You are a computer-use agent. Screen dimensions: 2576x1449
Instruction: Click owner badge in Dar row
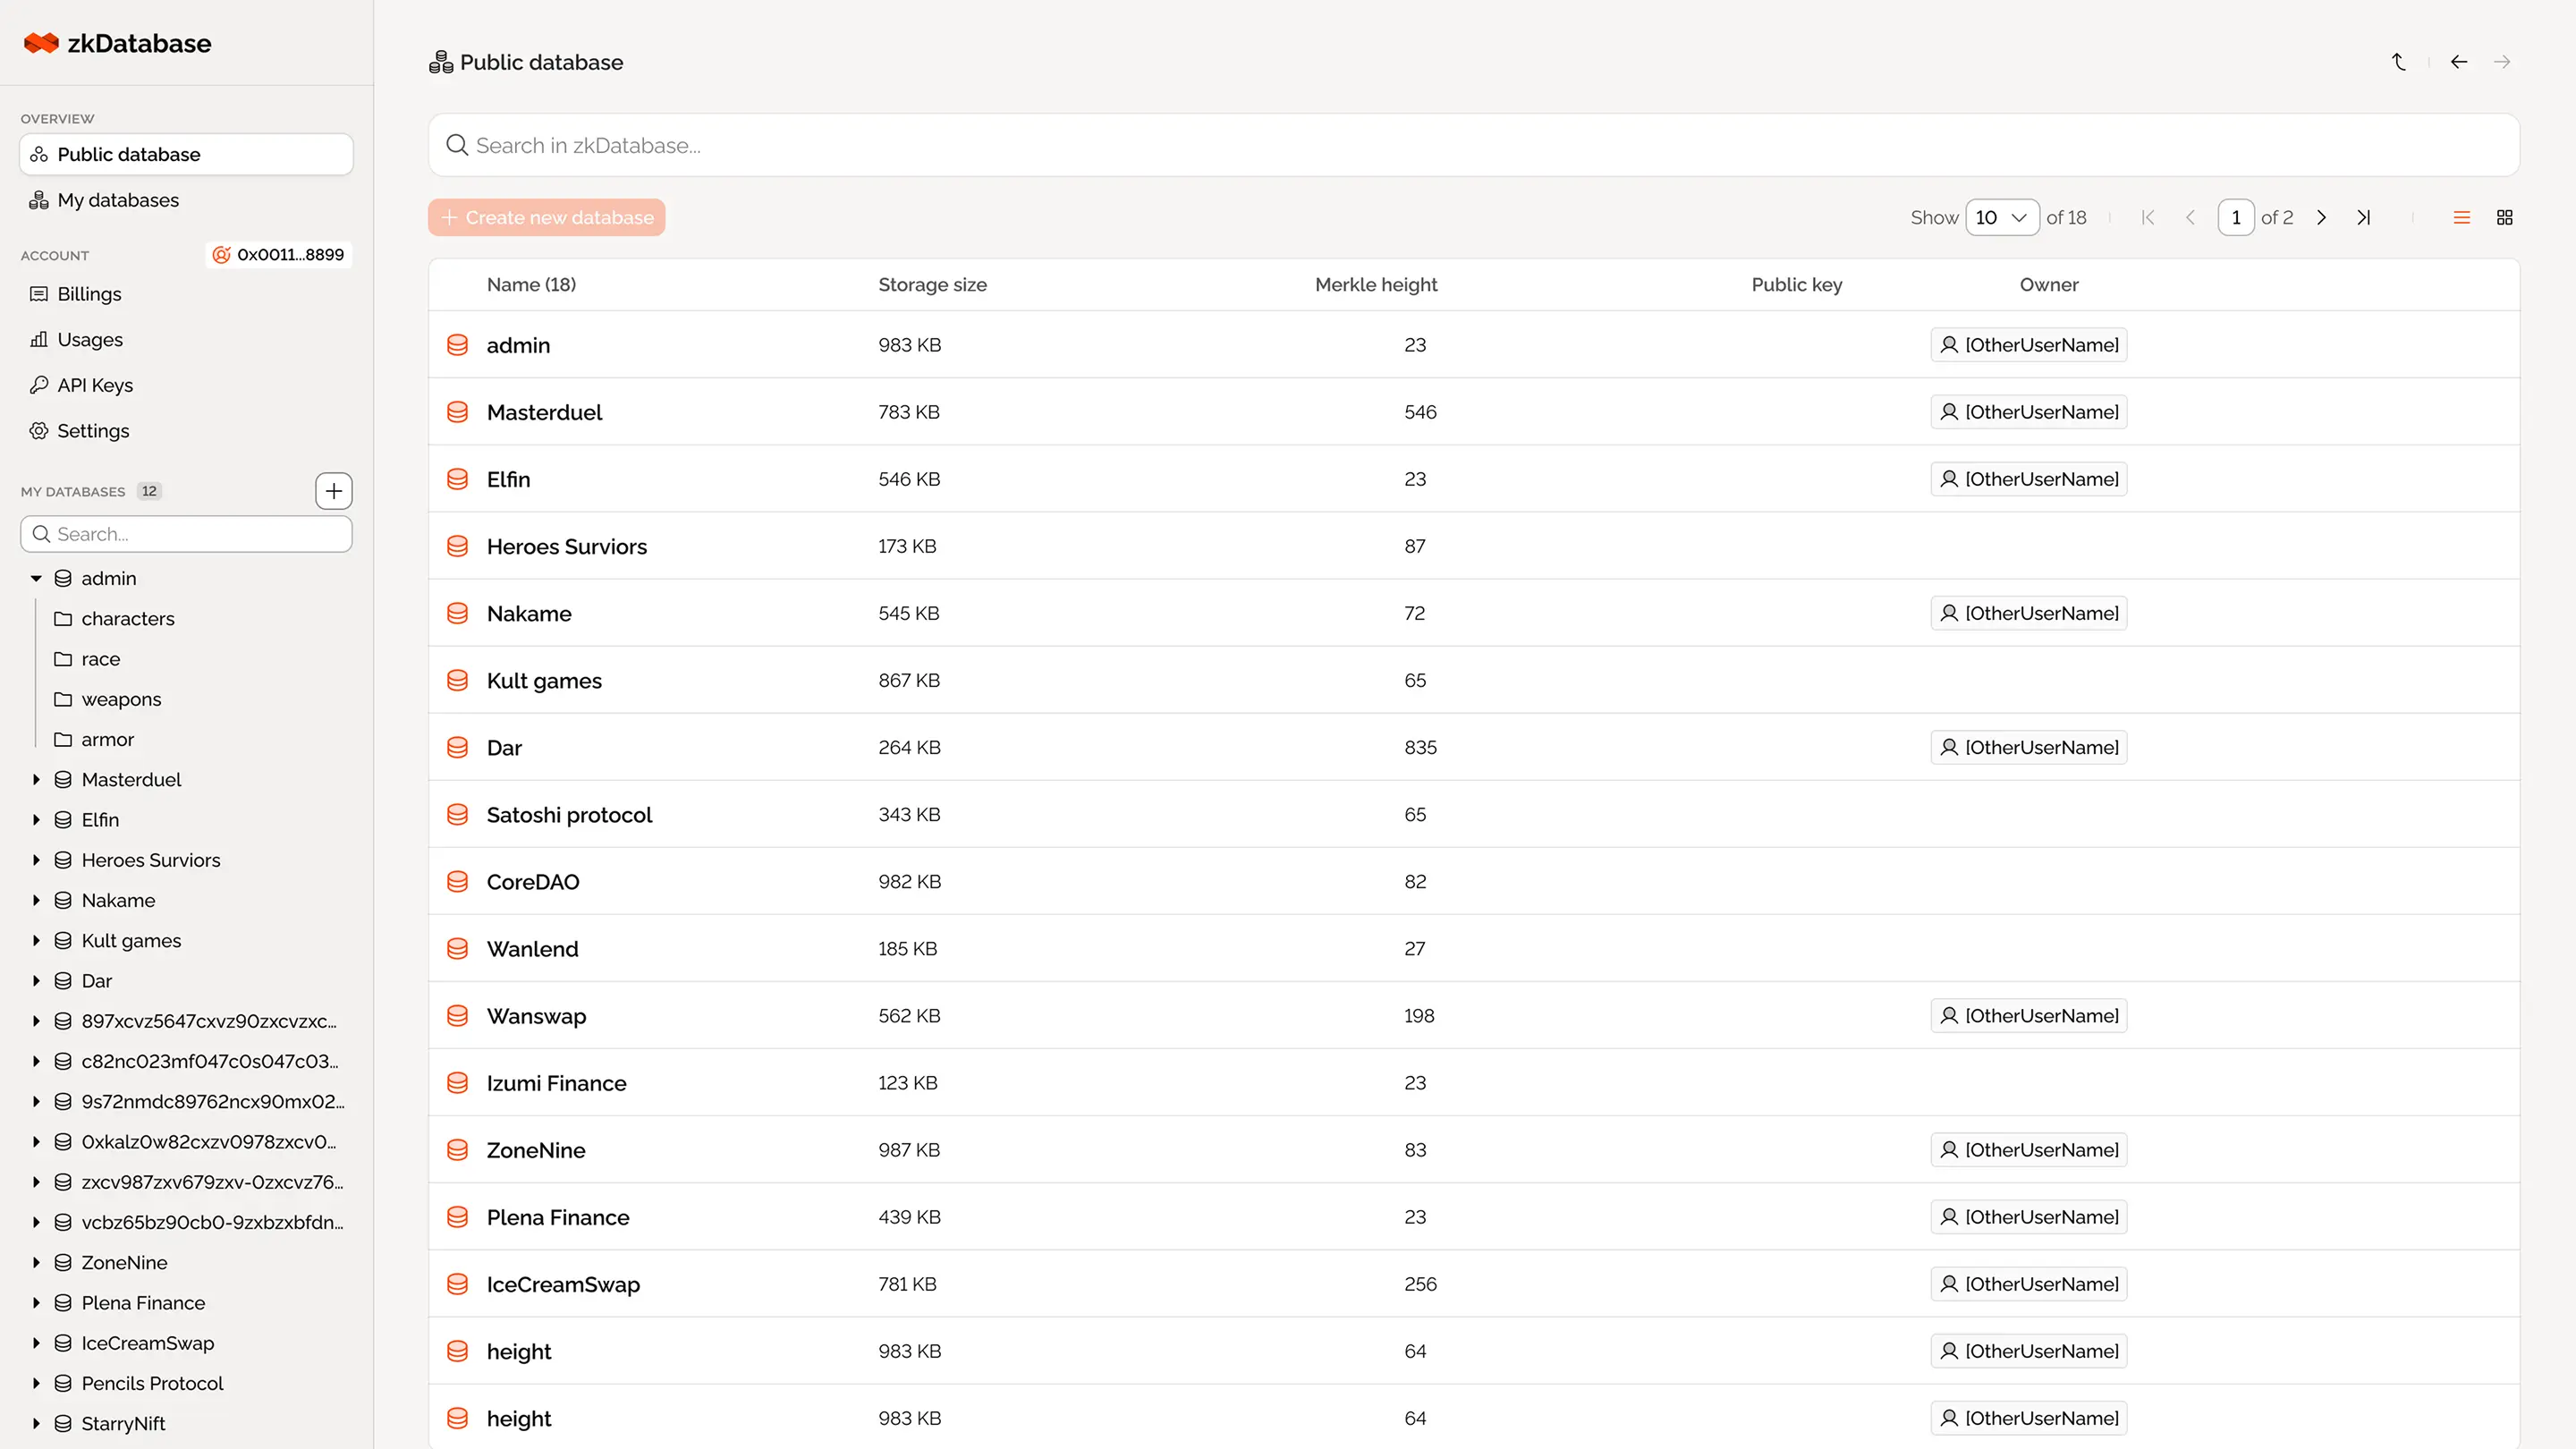click(x=2029, y=747)
